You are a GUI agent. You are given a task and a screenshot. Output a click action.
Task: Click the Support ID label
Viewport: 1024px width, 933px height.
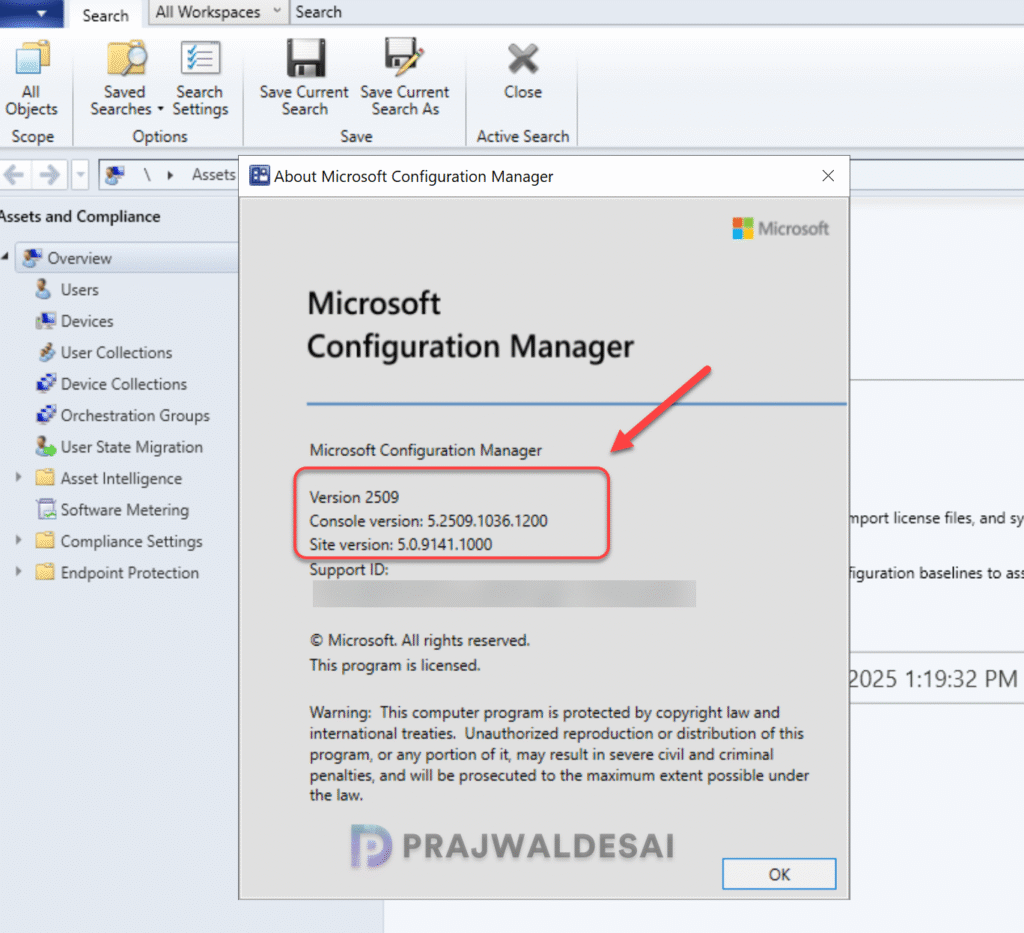click(x=349, y=569)
